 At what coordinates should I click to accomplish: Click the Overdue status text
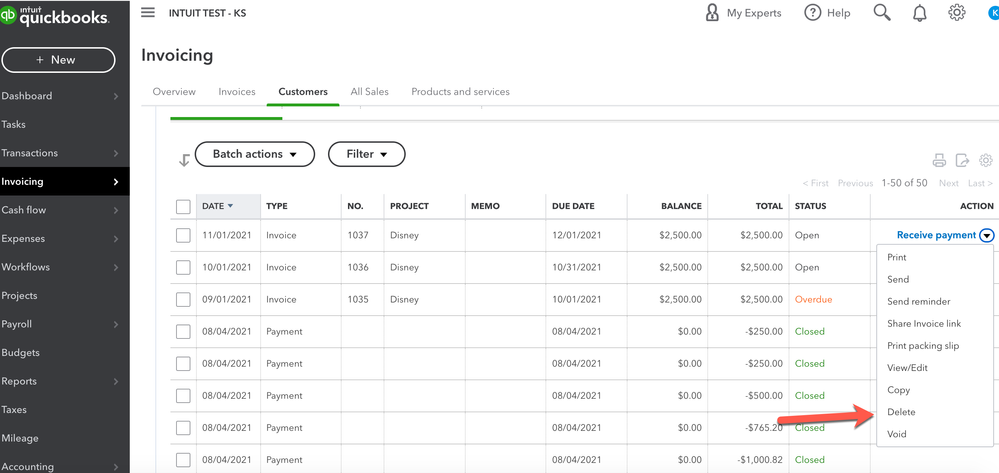tap(813, 300)
